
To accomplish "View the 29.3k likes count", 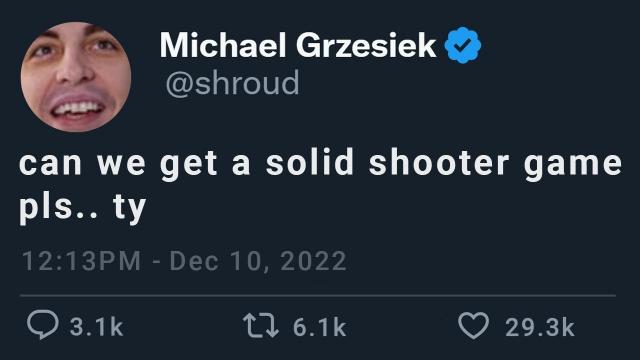I will coord(540,327).
